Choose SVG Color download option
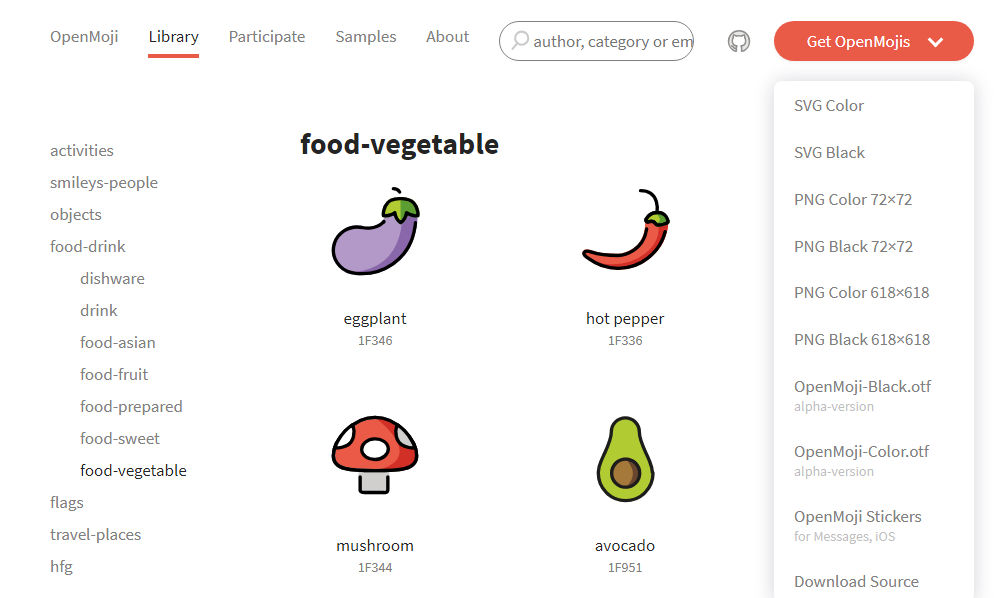Image resolution: width=994 pixels, height=598 pixels. coord(829,106)
